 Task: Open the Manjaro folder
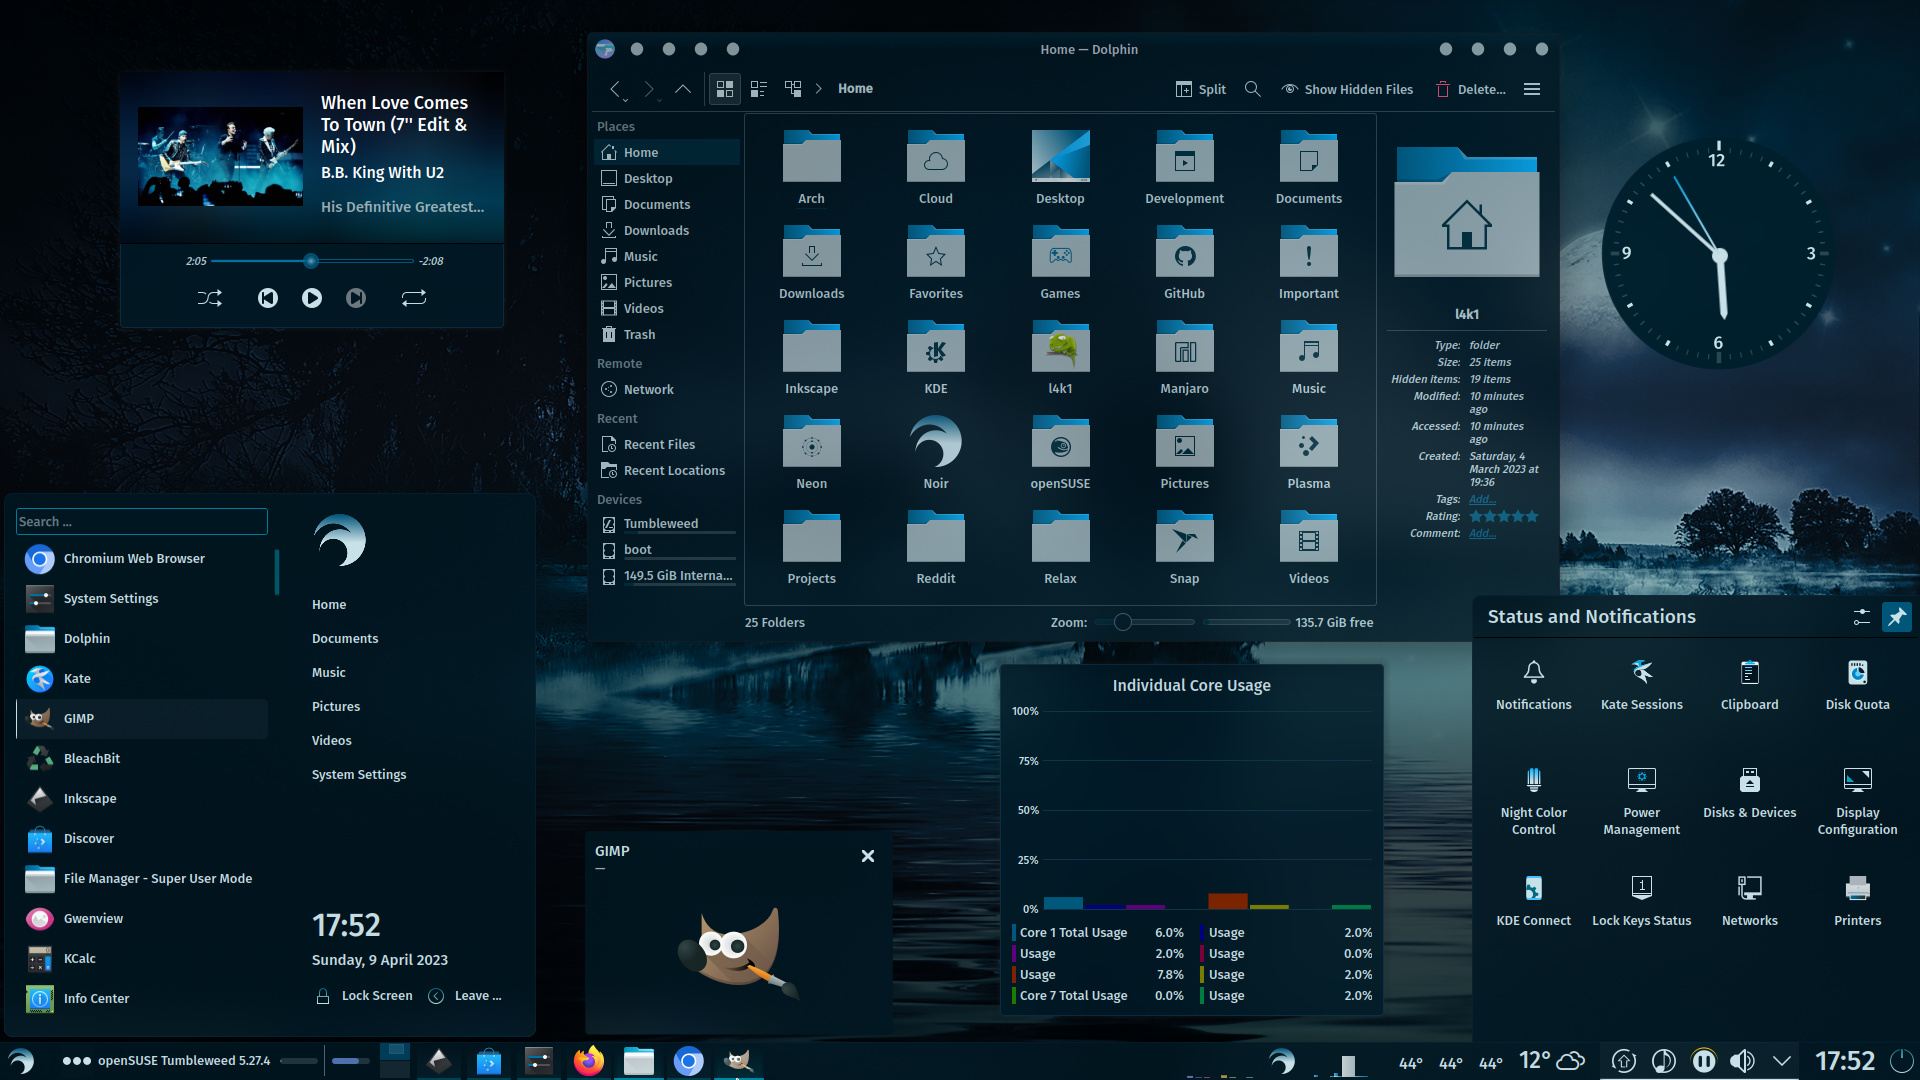pyautogui.click(x=1184, y=359)
